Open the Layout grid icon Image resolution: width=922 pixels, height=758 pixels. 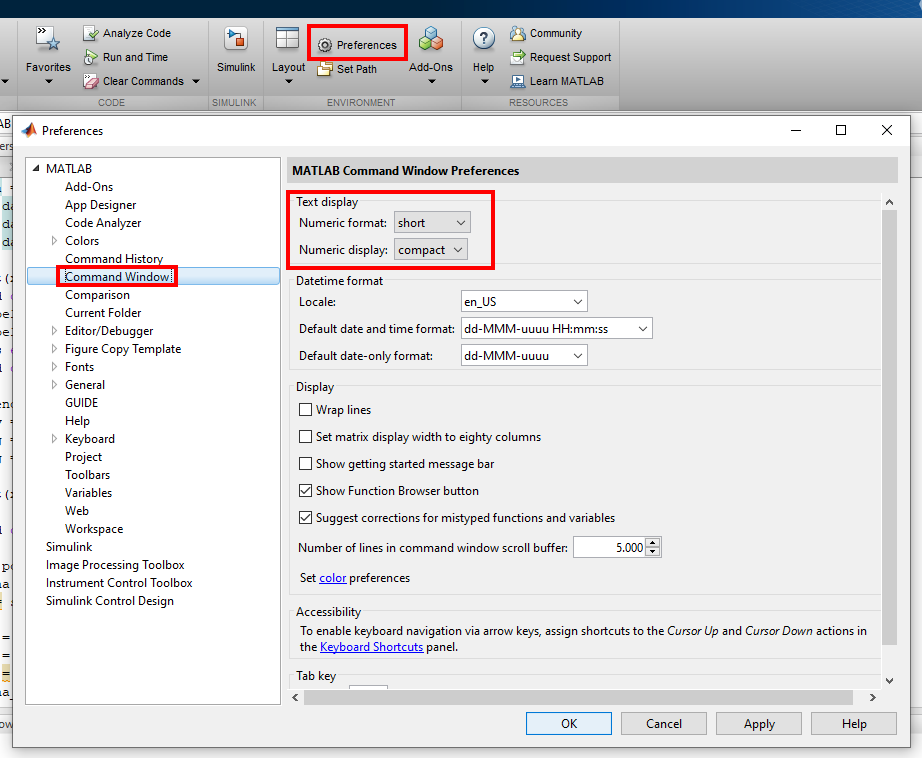(288, 38)
